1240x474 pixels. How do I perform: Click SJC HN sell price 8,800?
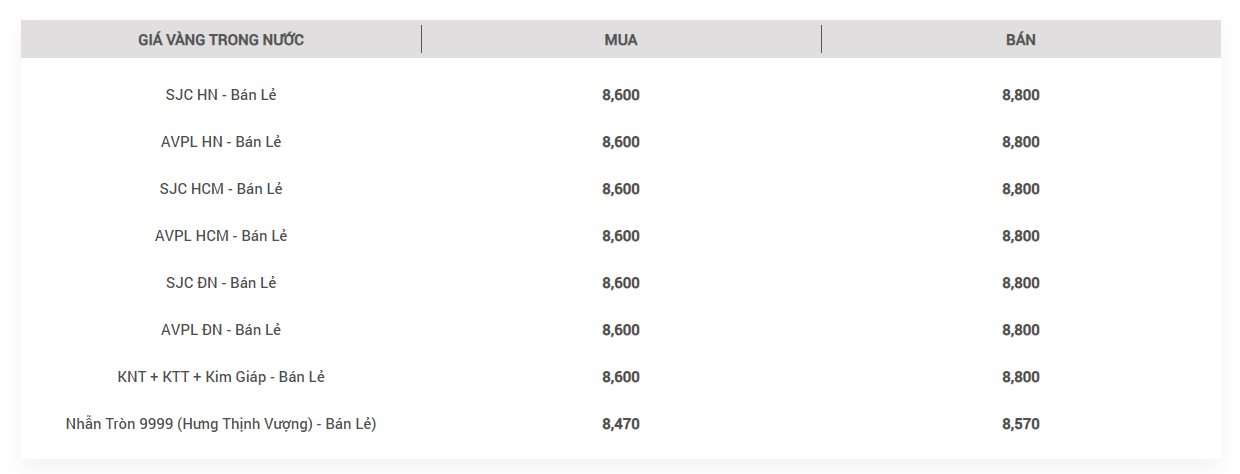tap(1021, 95)
